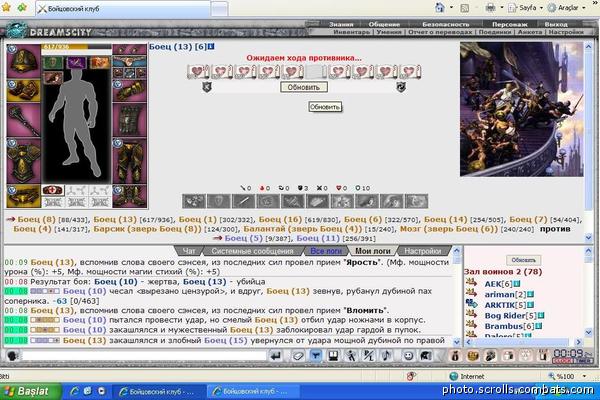Use the first grey combat technique icon
Viewport: 600px width, 400px height.
(x=194, y=201)
